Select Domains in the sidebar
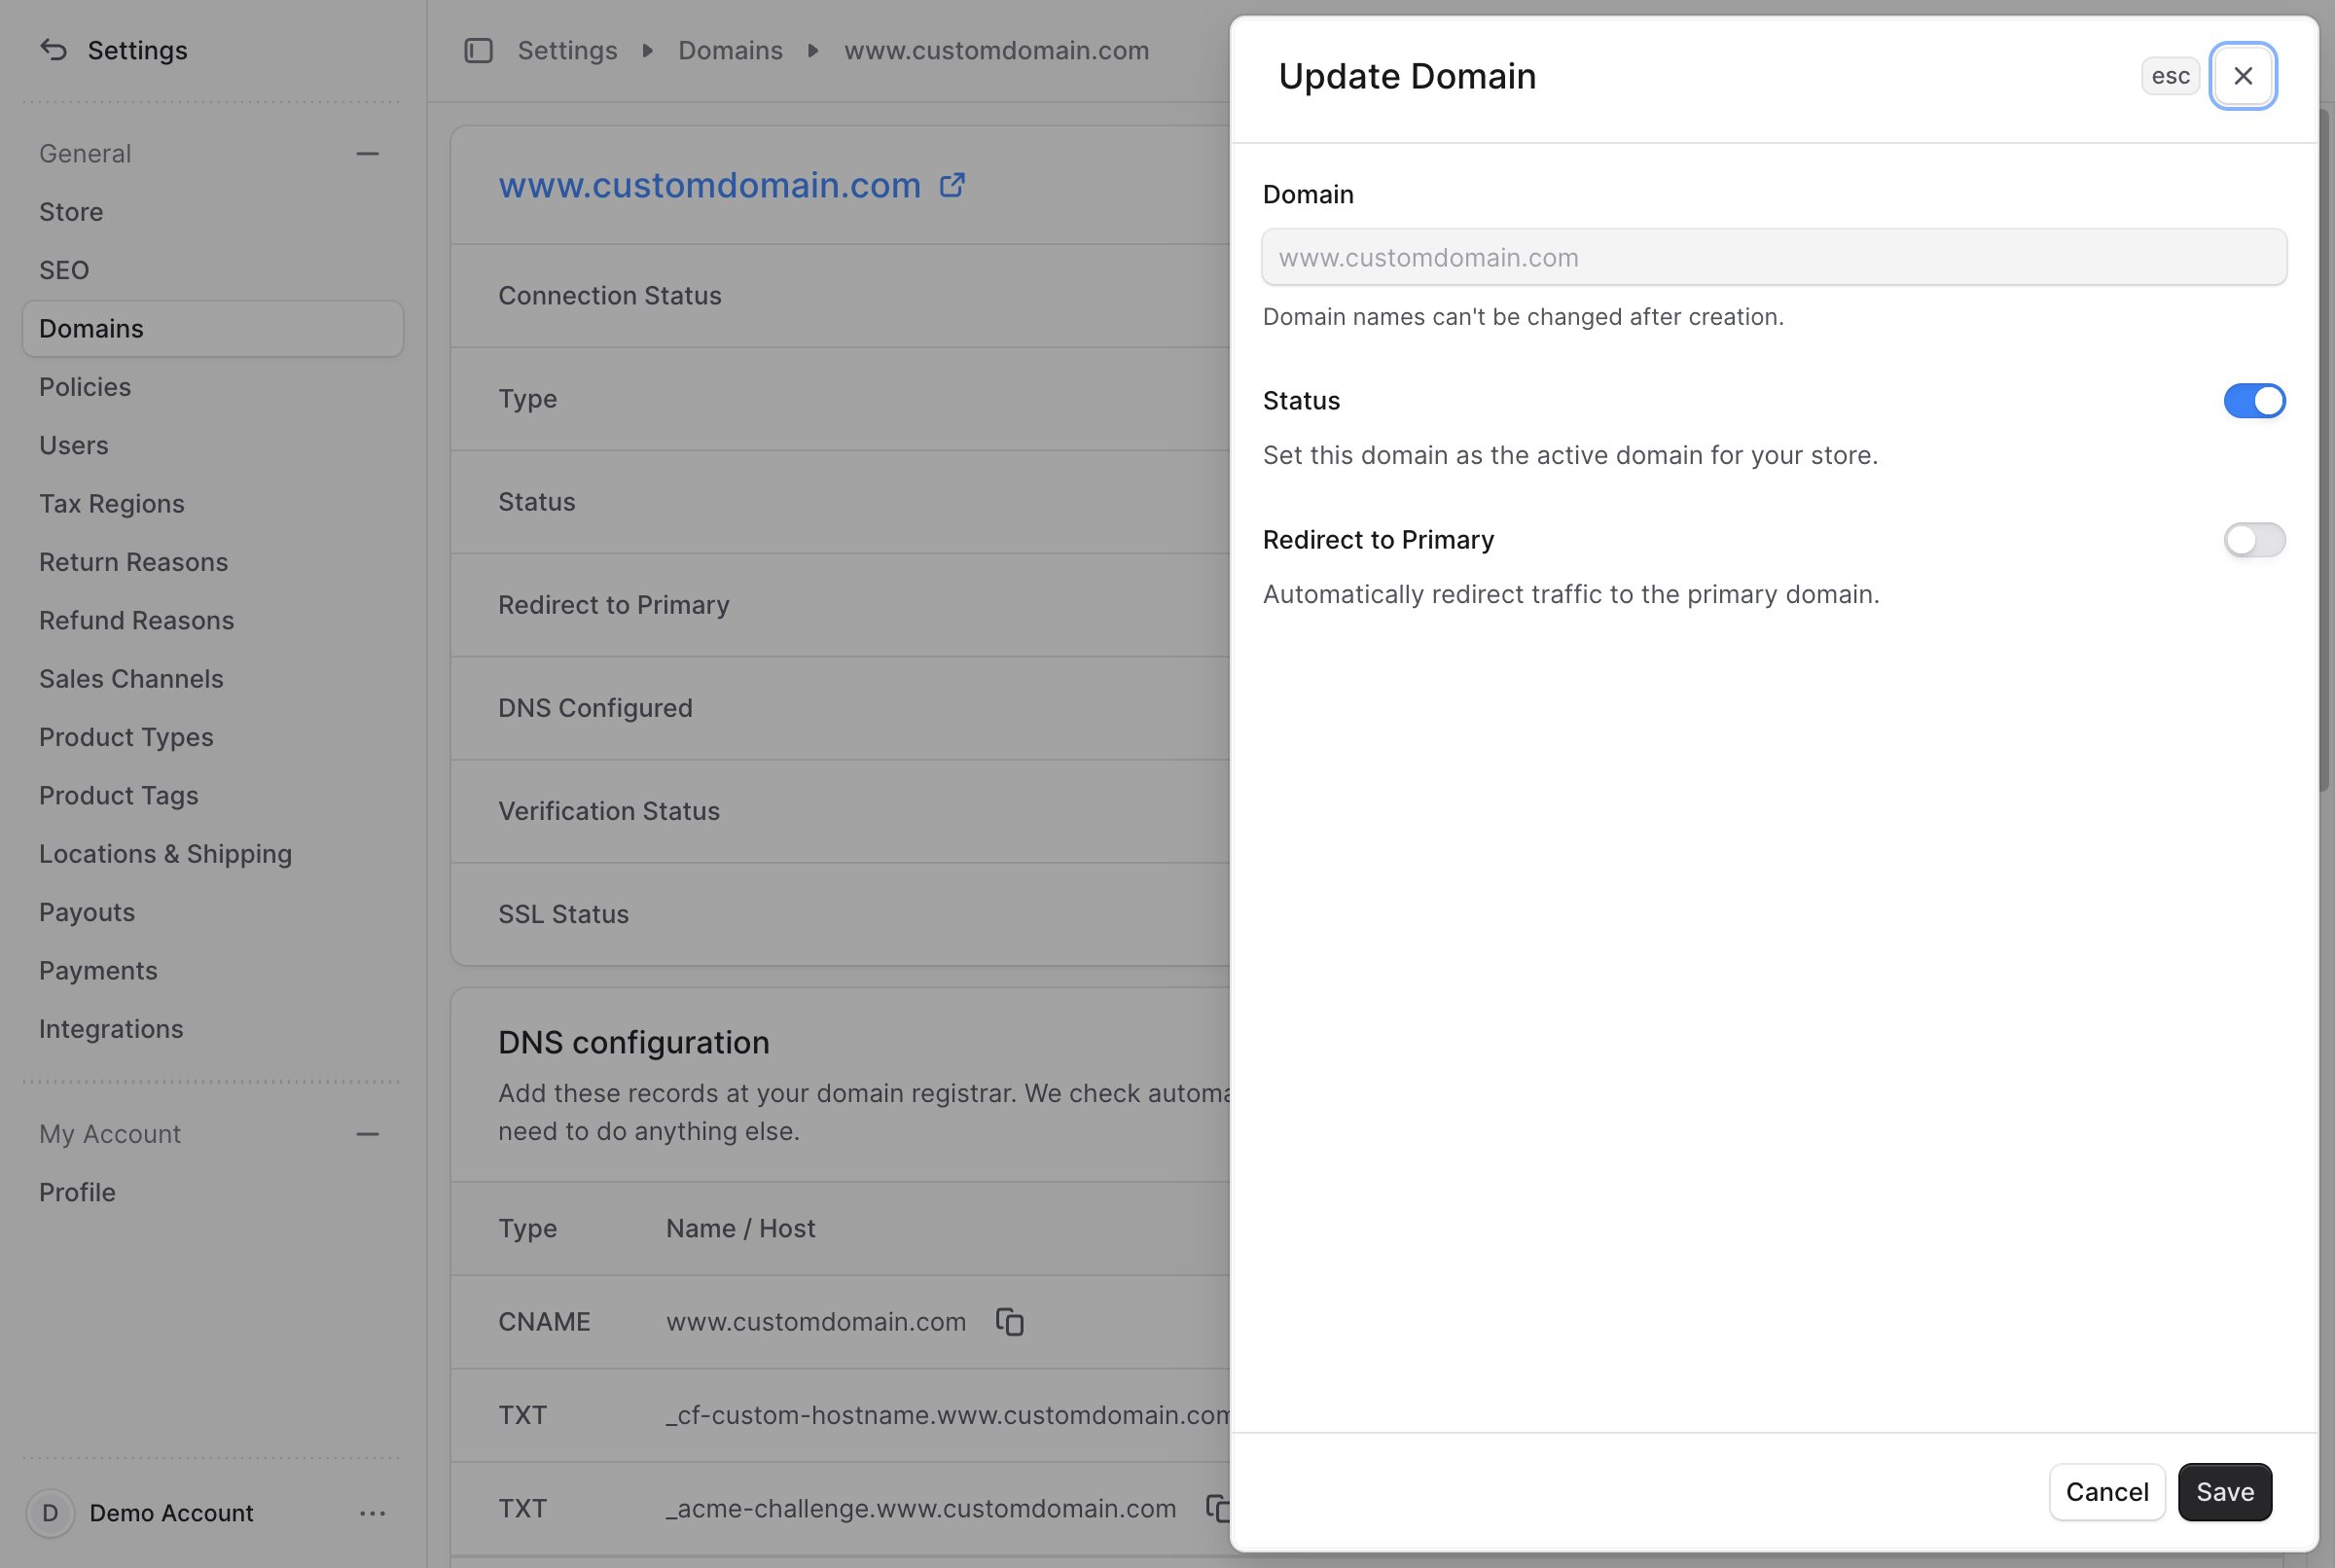The width and height of the screenshot is (2335, 1568). point(213,329)
